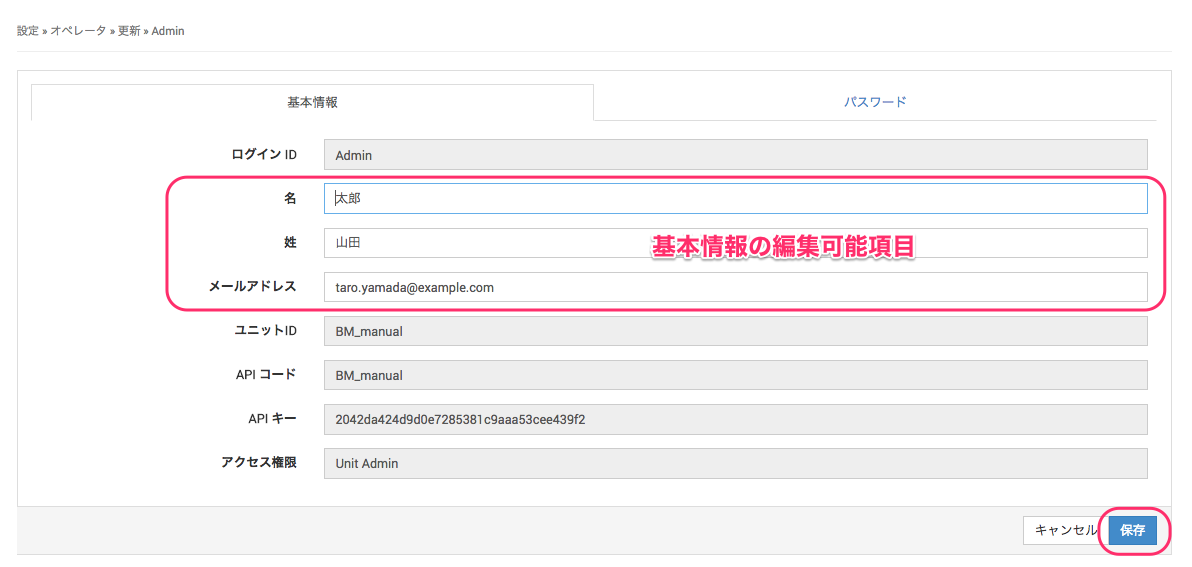This screenshot has height=567, width=1192.
Task: Click the 姓 field containing 山田
Action: [x=735, y=243]
